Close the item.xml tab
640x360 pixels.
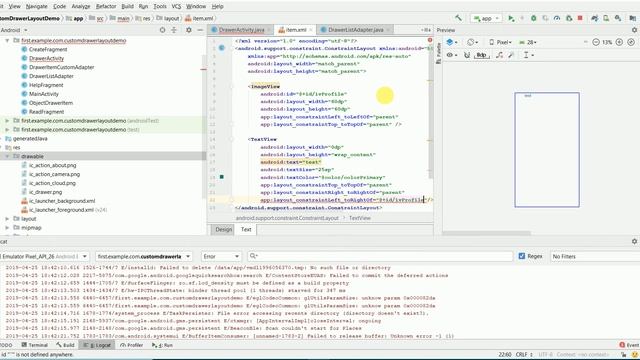[311, 30]
